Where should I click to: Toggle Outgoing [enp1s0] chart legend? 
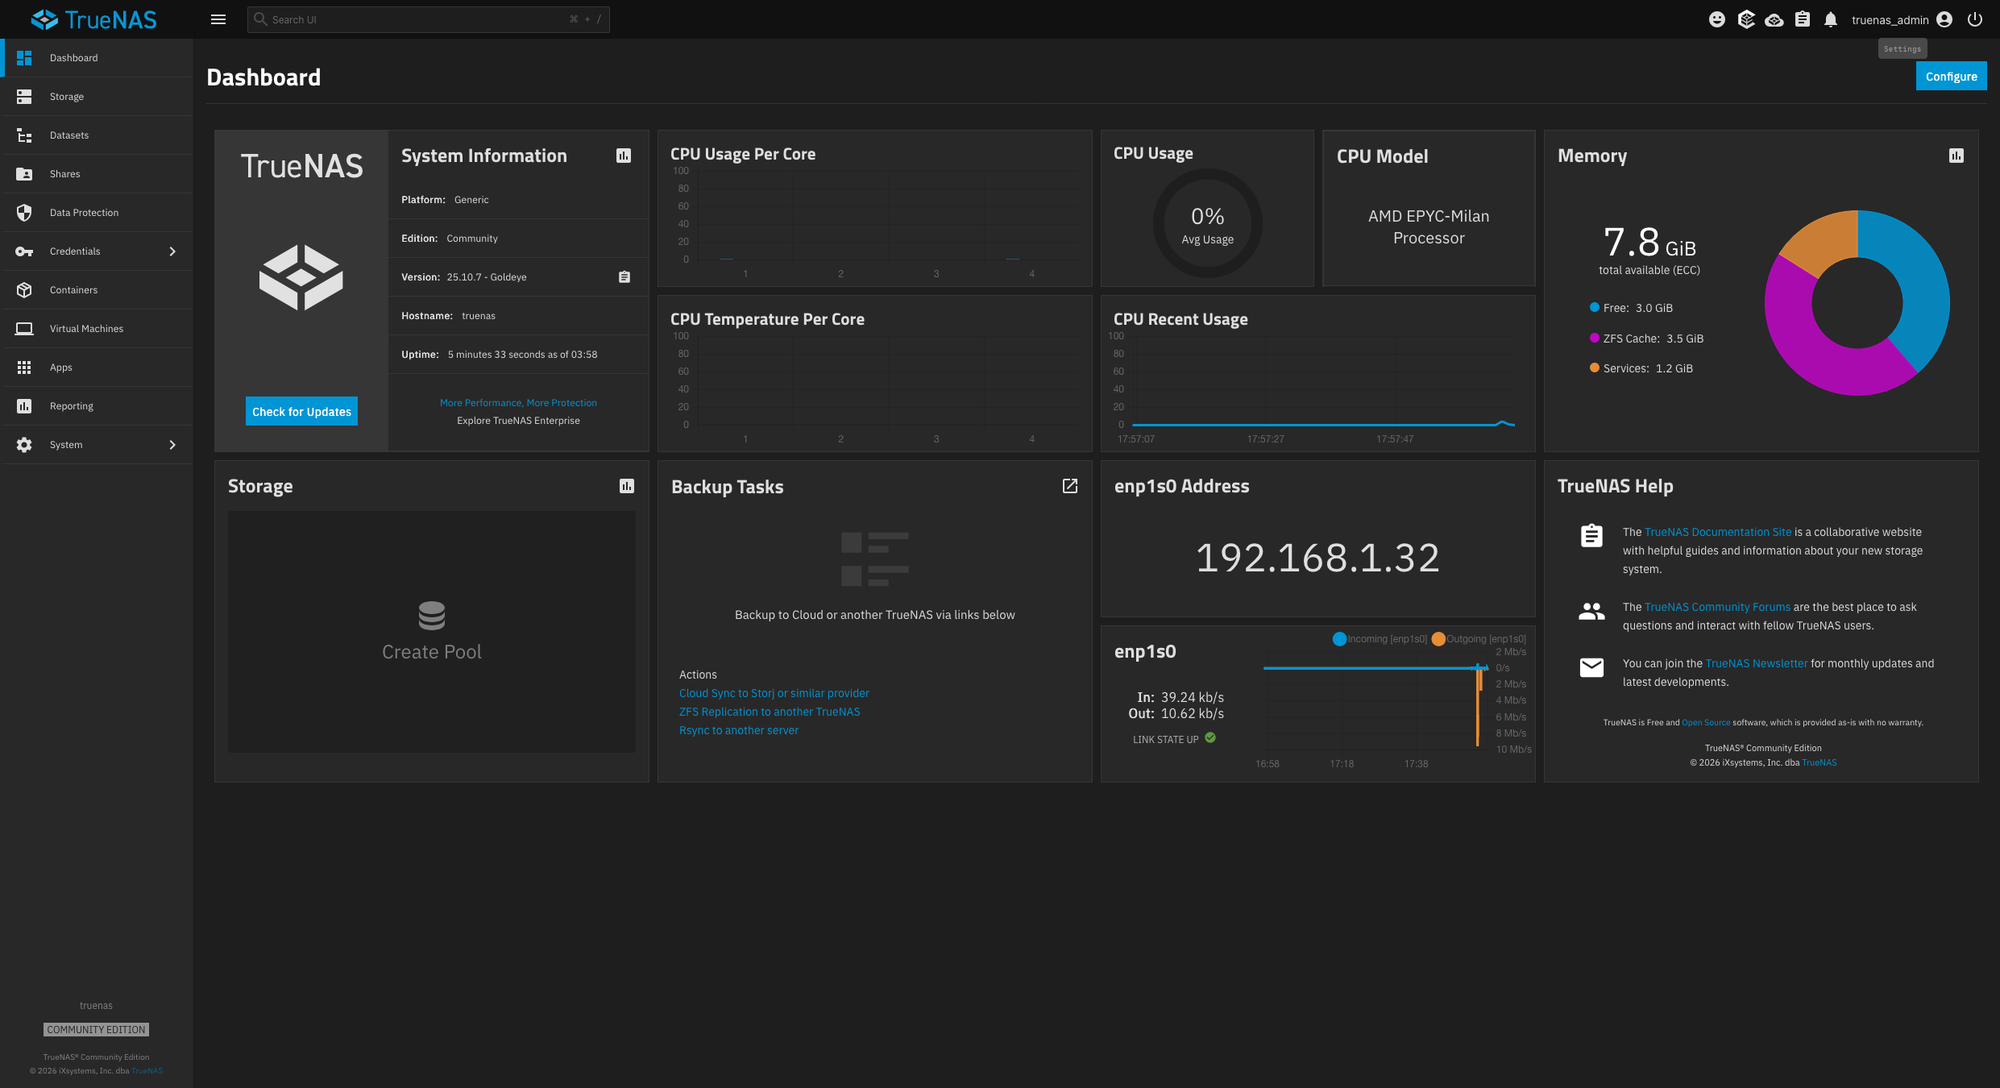point(1479,639)
